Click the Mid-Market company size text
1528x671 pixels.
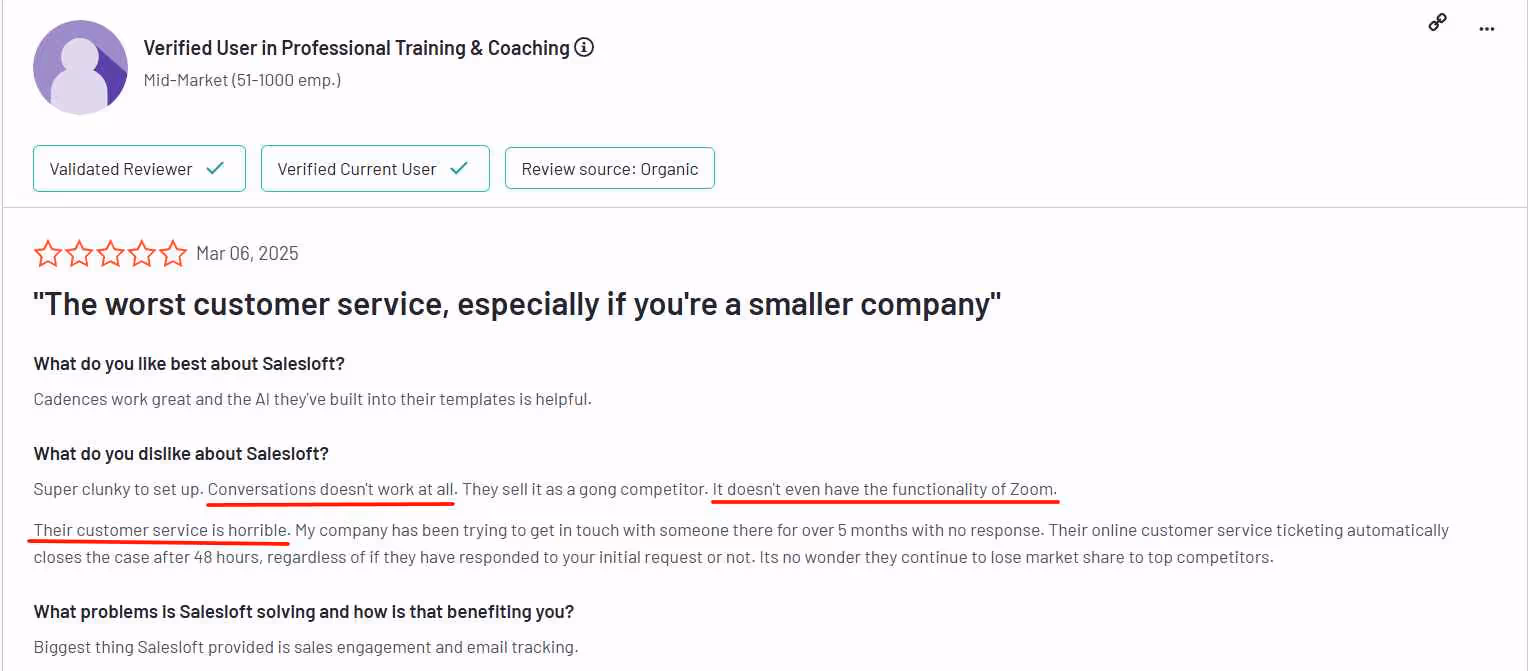[x=242, y=79]
